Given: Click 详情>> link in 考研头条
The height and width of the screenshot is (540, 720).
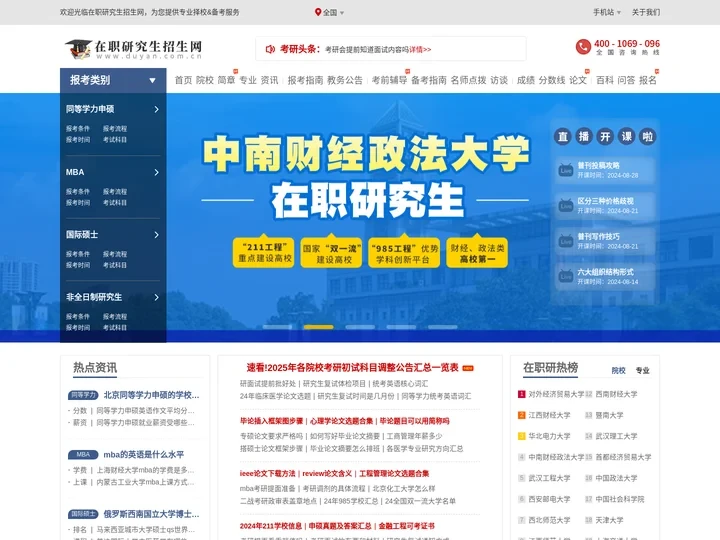Looking at the screenshot, I should coord(420,50).
